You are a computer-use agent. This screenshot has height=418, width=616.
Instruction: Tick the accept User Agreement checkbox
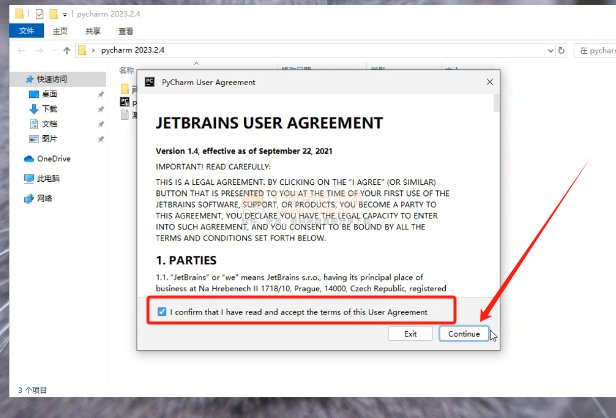pos(161,312)
